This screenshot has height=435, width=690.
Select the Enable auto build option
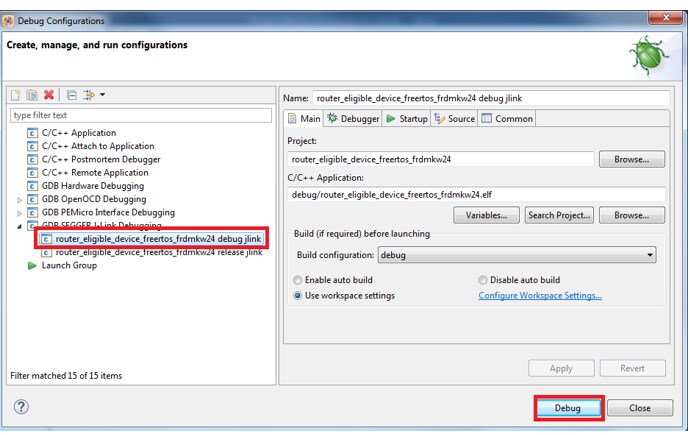click(298, 280)
